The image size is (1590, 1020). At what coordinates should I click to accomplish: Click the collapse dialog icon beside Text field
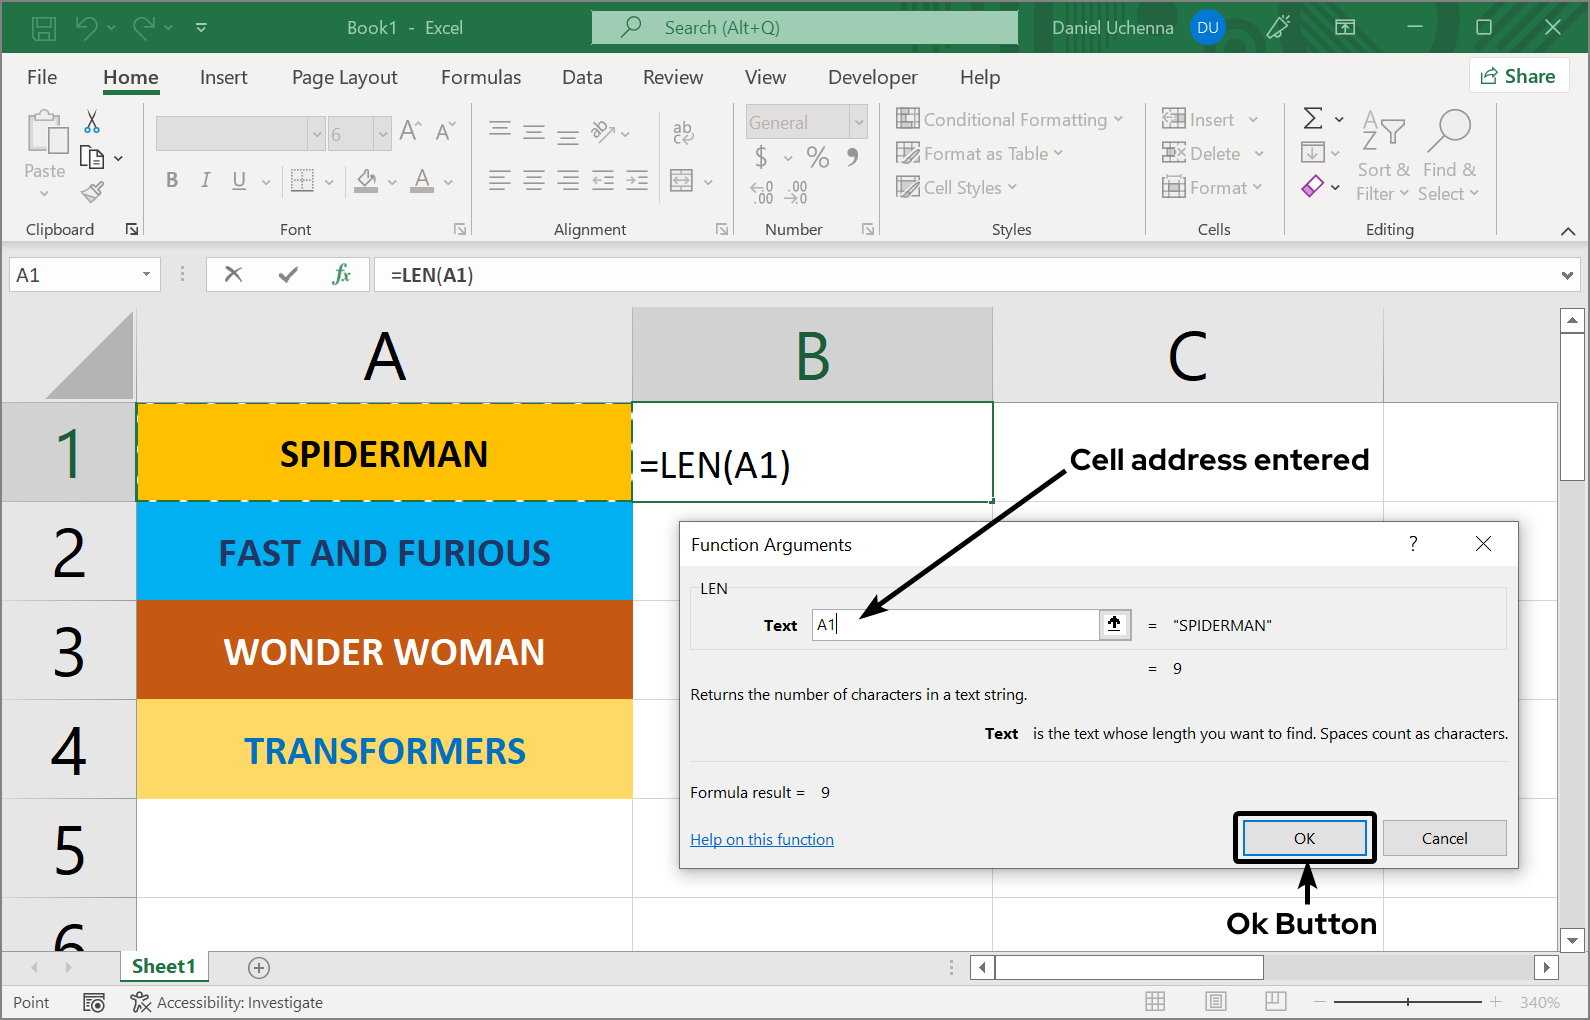click(1114, 625)
